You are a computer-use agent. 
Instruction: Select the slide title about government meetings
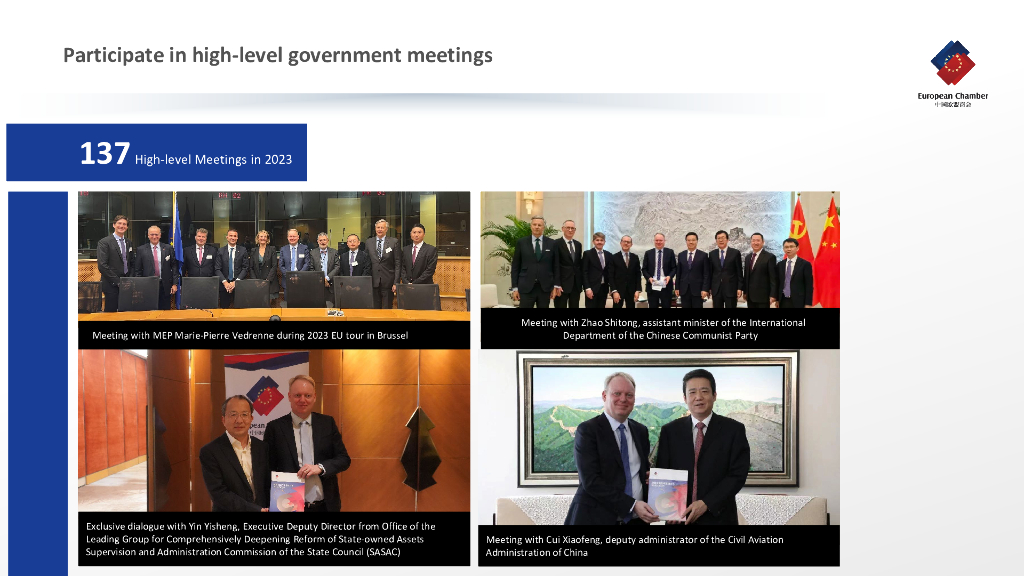pyautogui.click(x=278, y=55)
